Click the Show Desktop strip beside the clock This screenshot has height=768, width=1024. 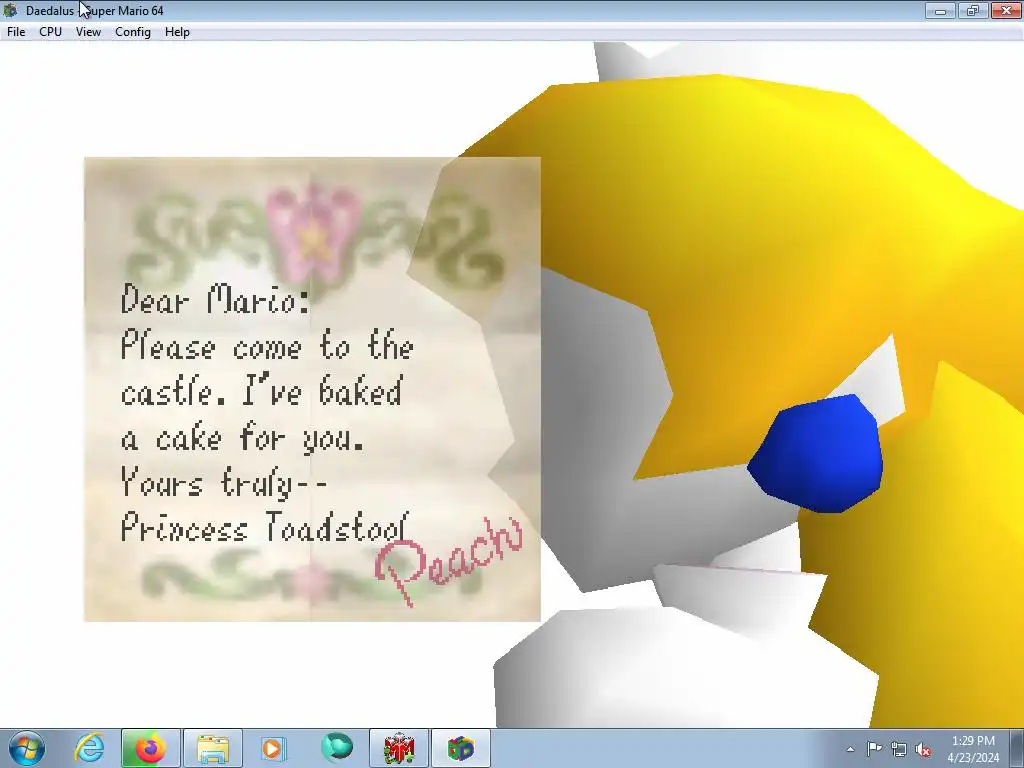tap(1018, 748)
